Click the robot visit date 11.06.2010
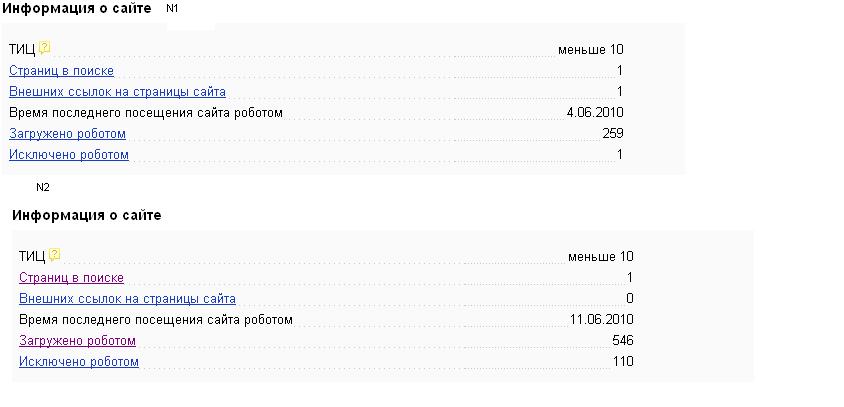Screen dimensions: 844x407 click(x=602, y=320)
